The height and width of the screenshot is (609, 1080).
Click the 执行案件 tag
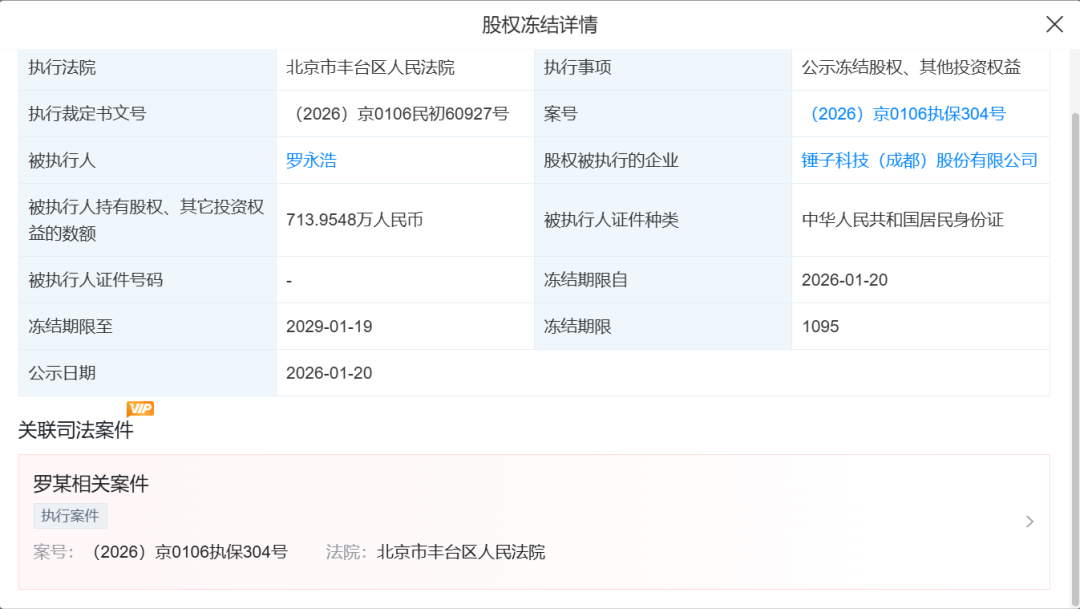click(70, 515)
